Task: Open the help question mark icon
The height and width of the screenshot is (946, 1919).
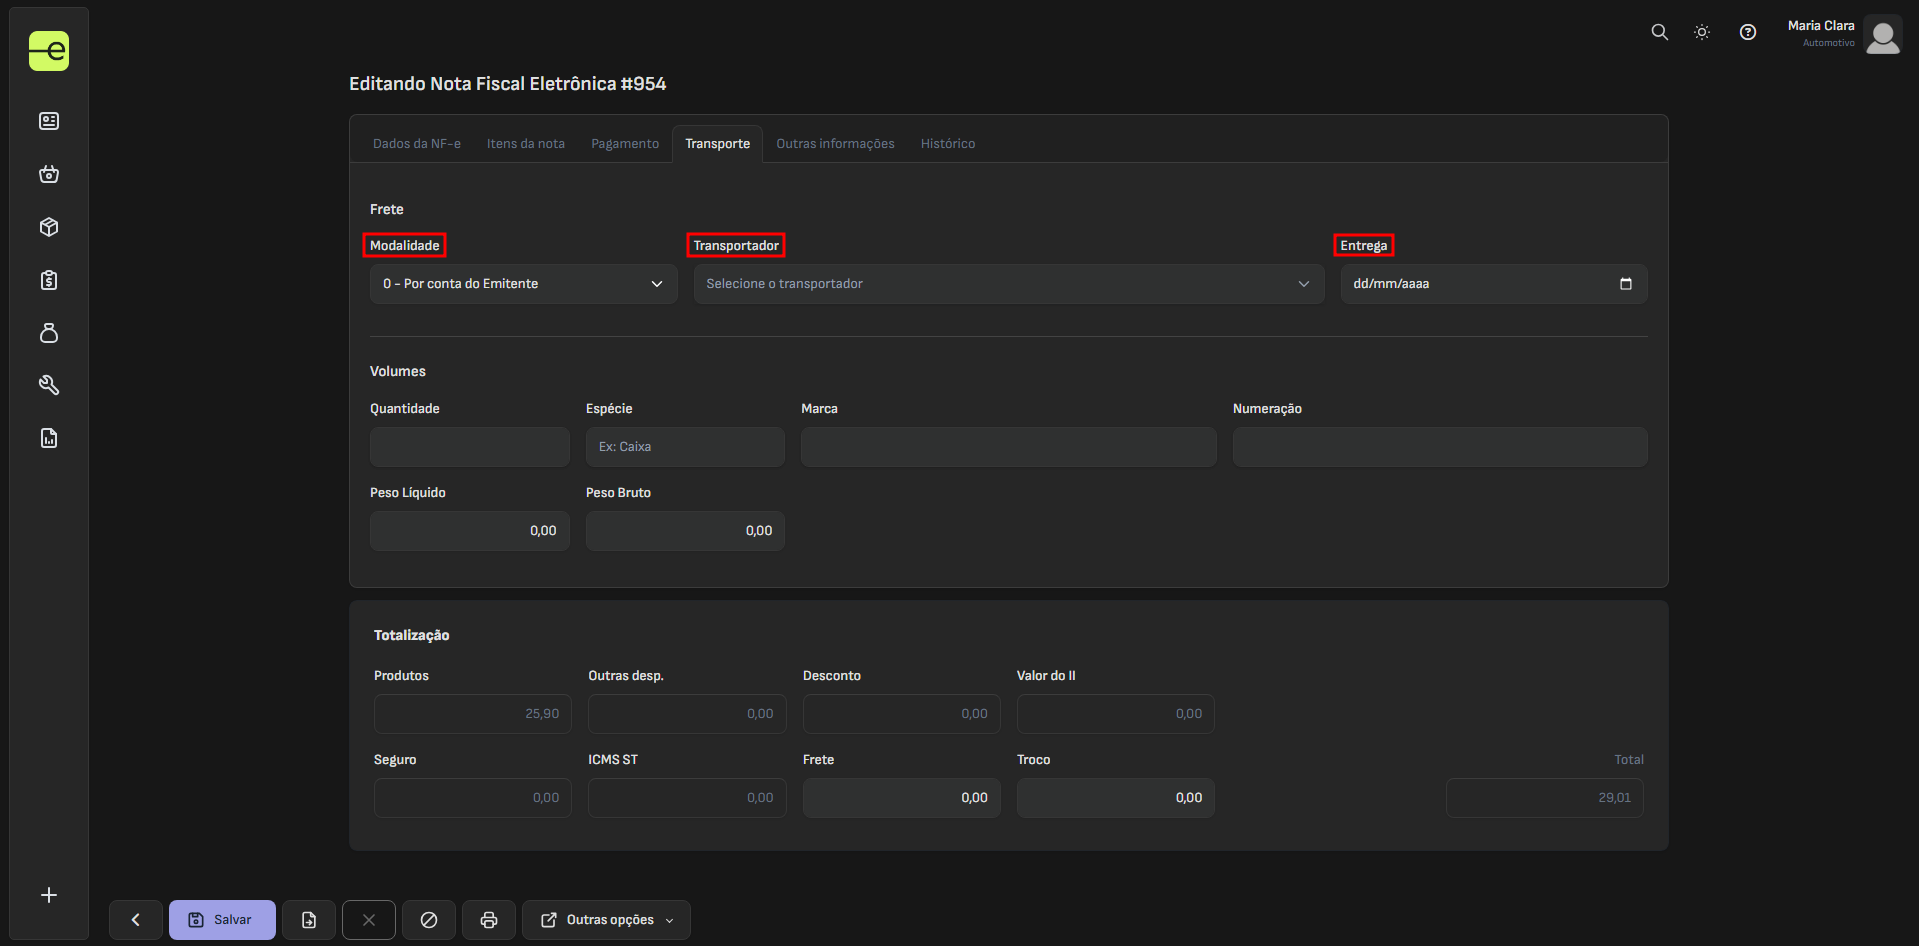Action: tap(1747, 32)
